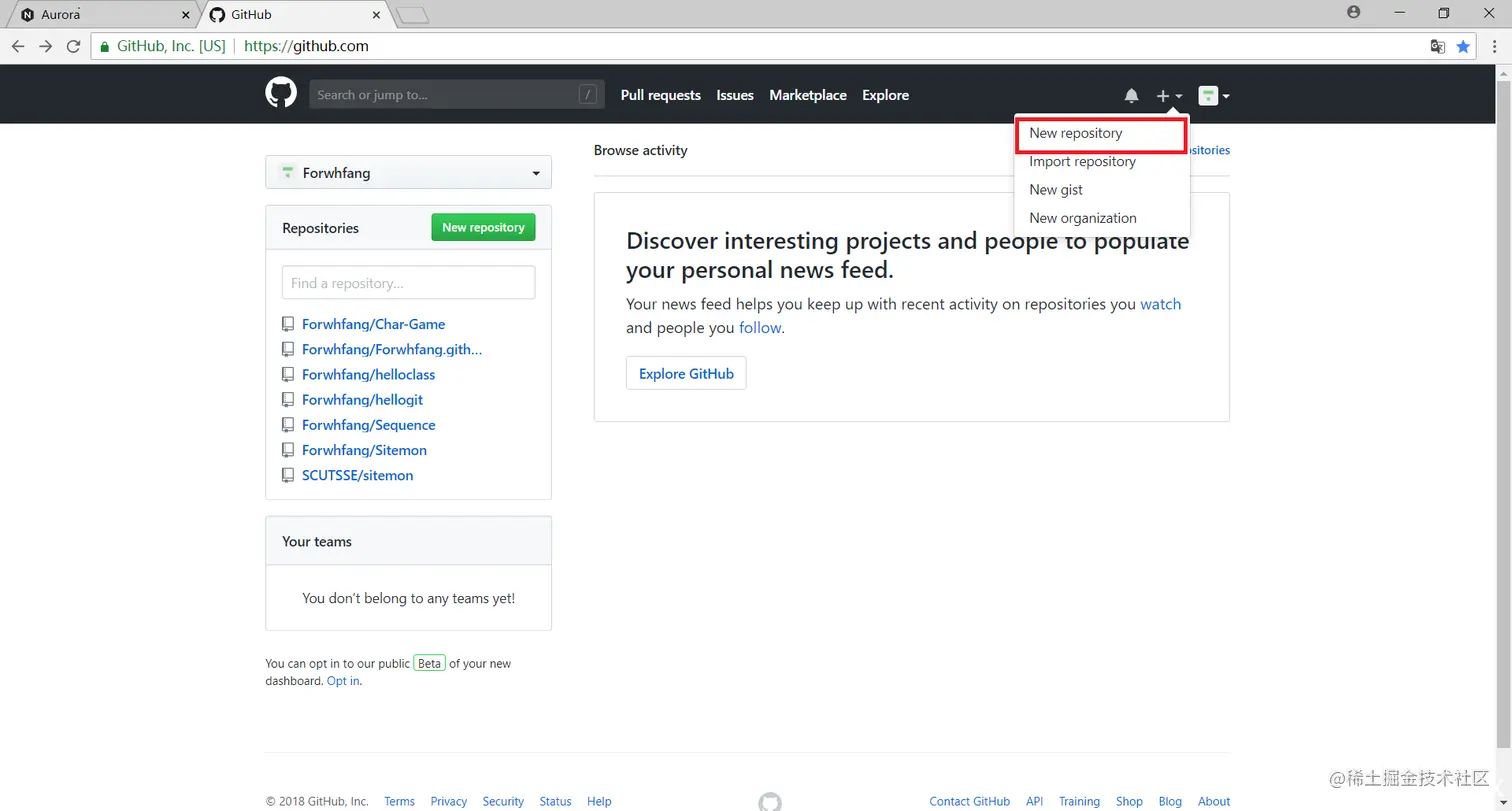Open the Help footer link
The width and height of the screenshot is (1512, 811).
[599, 801]
